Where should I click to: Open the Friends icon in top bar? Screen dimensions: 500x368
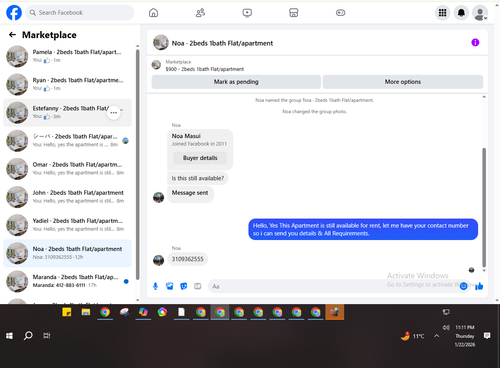point(200,13)
